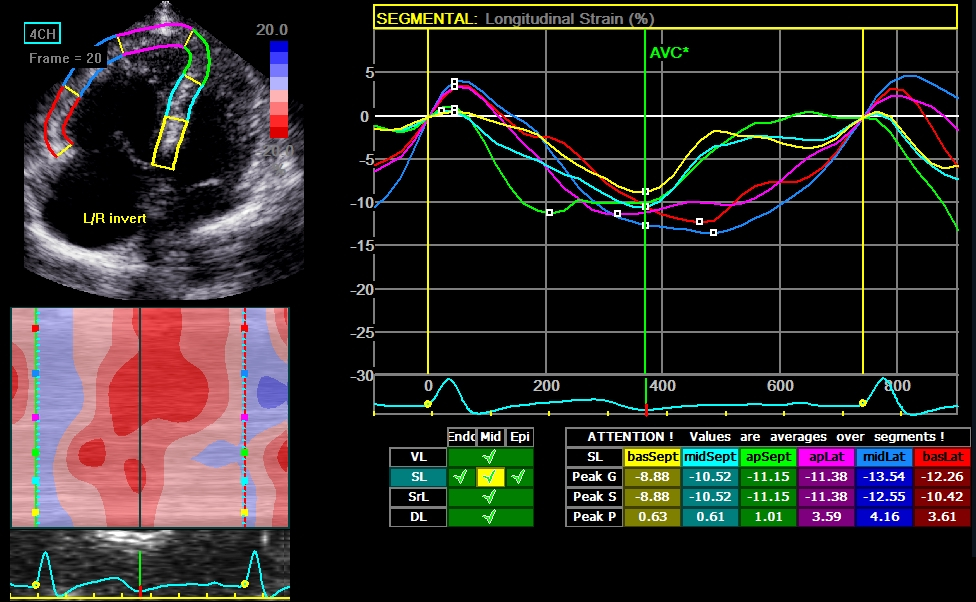976x602 pixels.
Task: Enable the VL Mid checkmark
Action: (490, 458)
